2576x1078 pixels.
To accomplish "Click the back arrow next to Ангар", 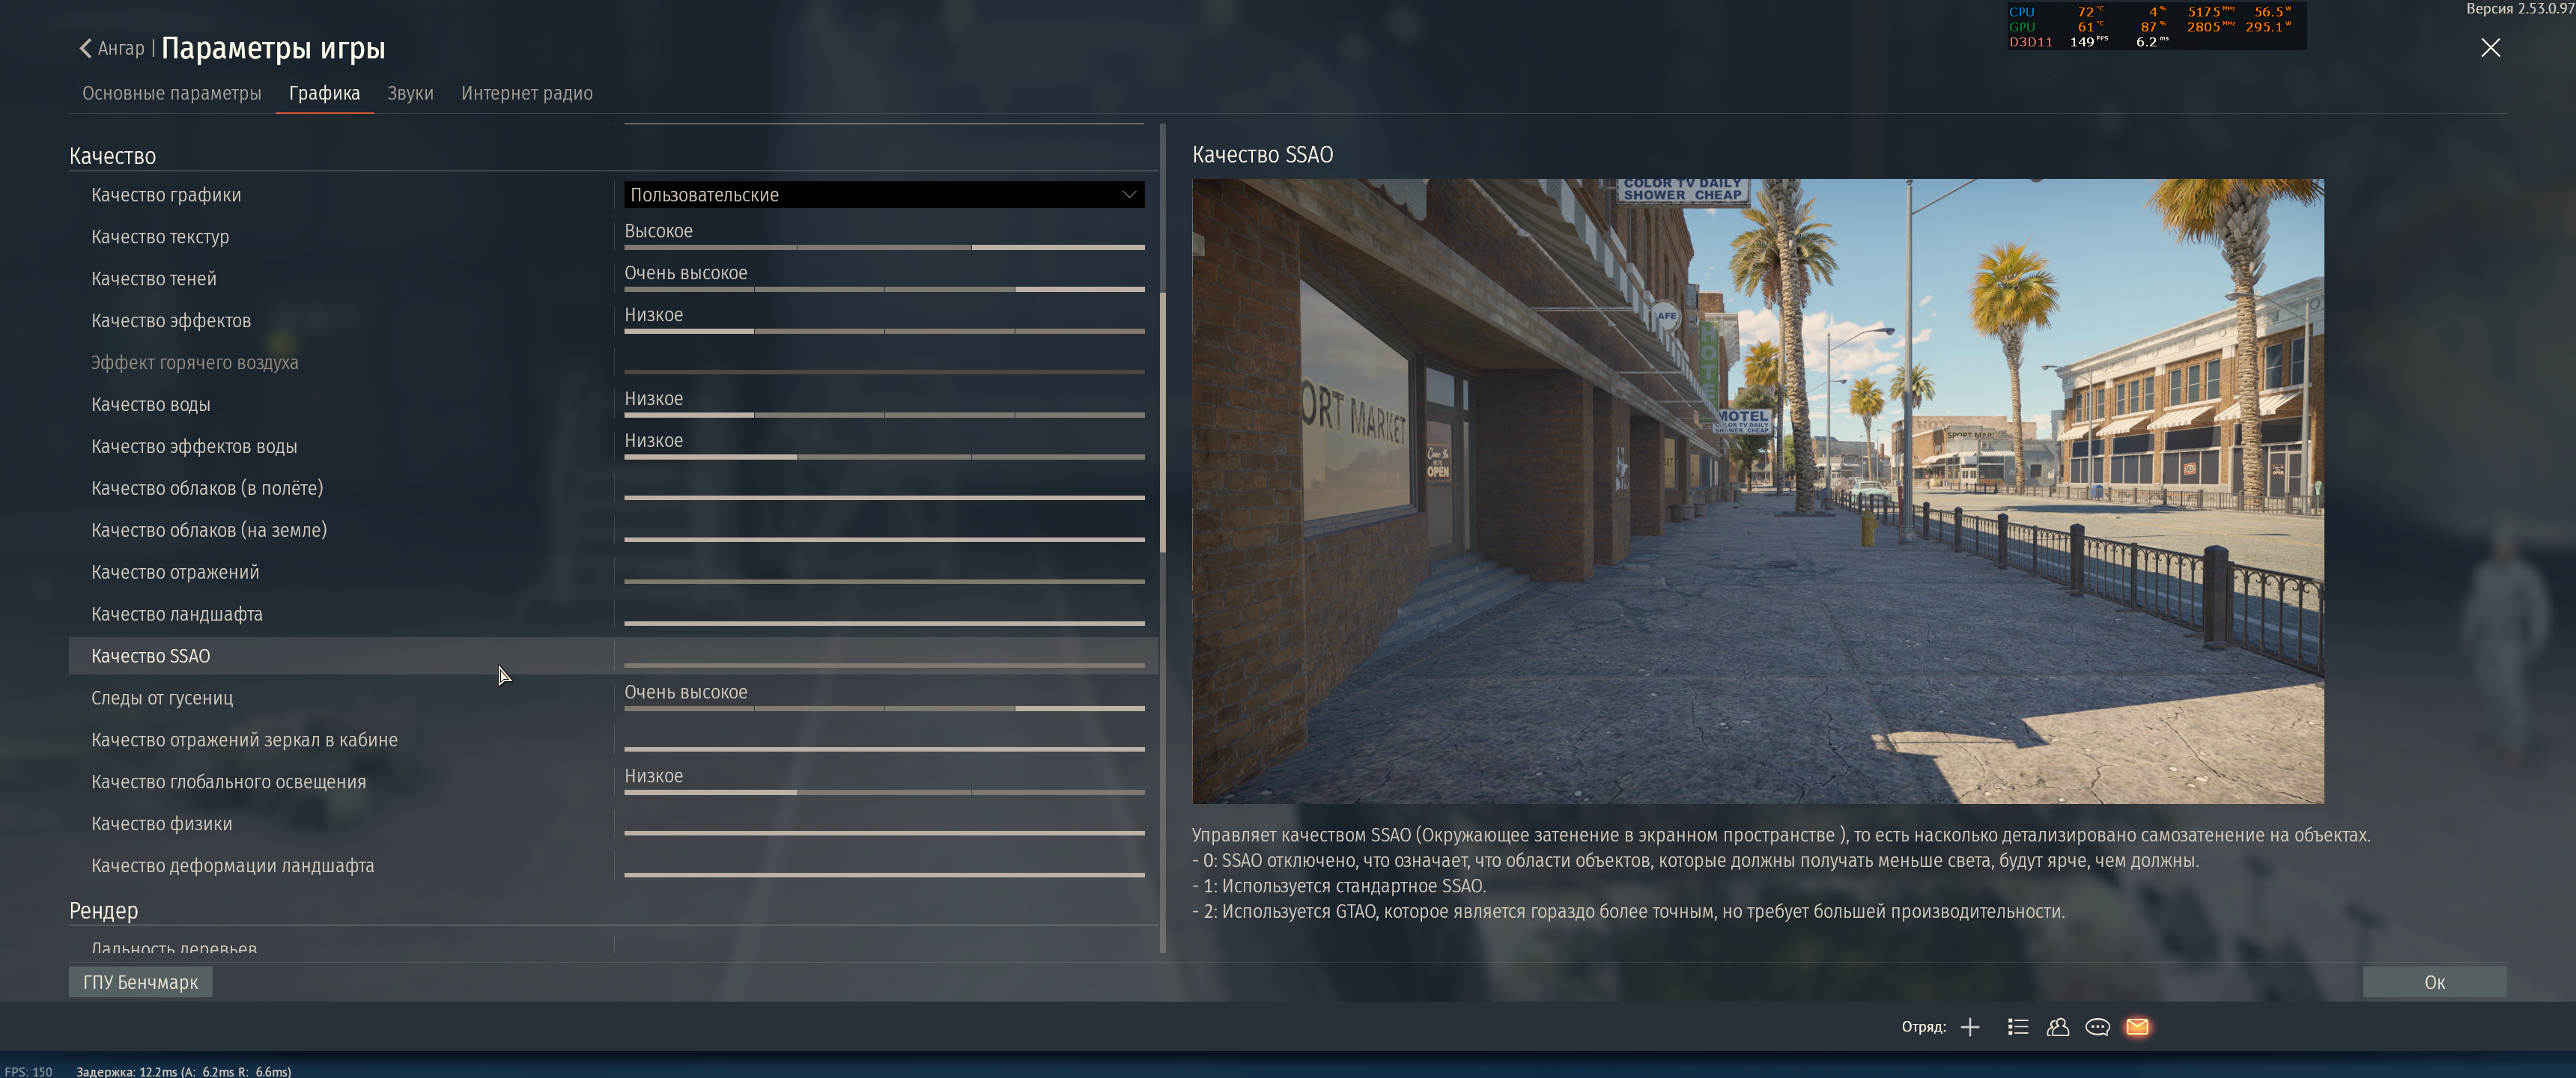I will pos(86,48).
